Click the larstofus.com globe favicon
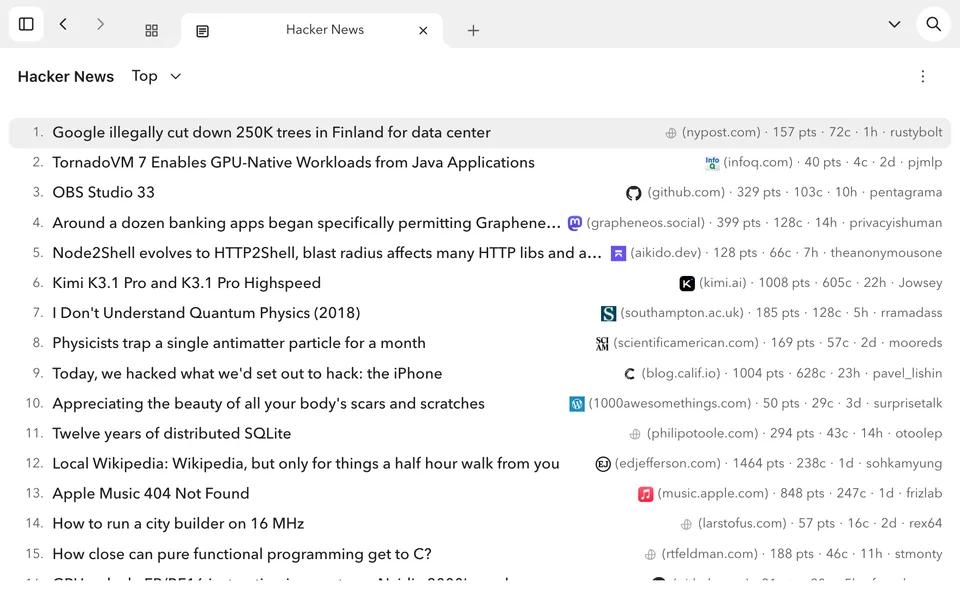 point(686,524)
